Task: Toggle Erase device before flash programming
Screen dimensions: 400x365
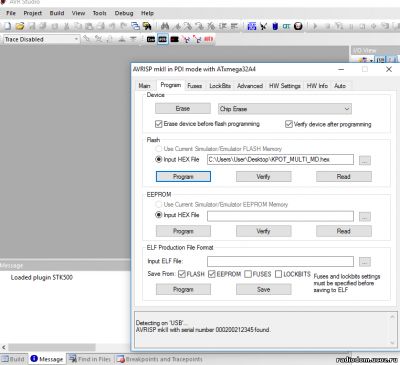Action: pyautogui.click(x=159, y=124)
